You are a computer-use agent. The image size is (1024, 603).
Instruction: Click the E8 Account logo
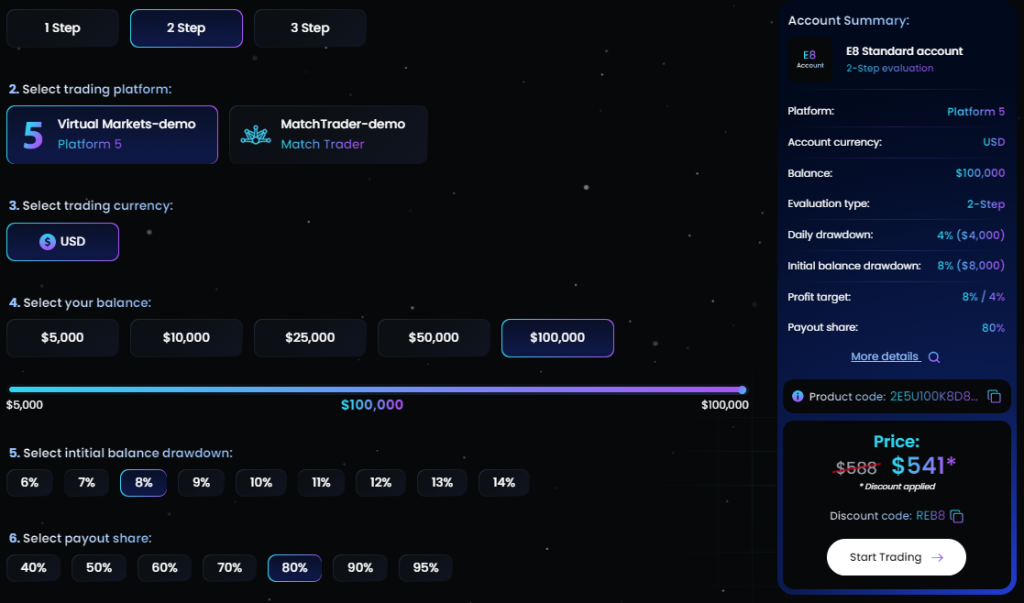point(810,59)
